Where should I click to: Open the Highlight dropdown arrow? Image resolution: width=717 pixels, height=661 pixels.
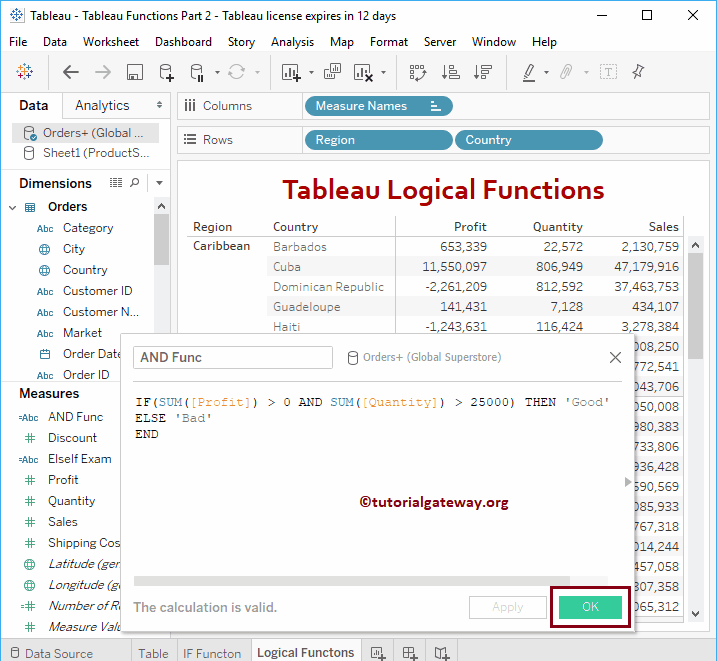[546, 72]
